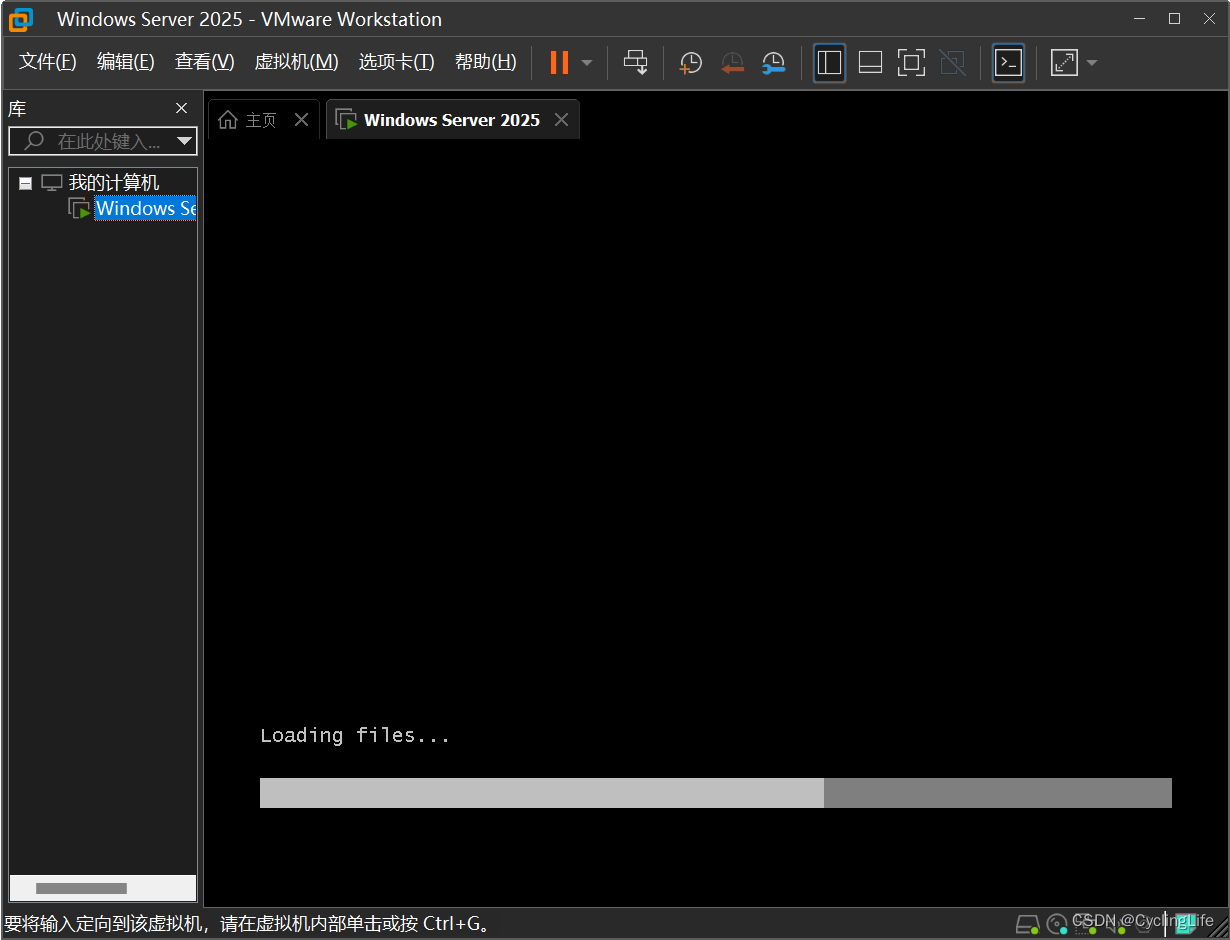Viewport: 1230px width, 940px height.
Task: Maximize the VMware Workstation window
Action: point(1174,19)
